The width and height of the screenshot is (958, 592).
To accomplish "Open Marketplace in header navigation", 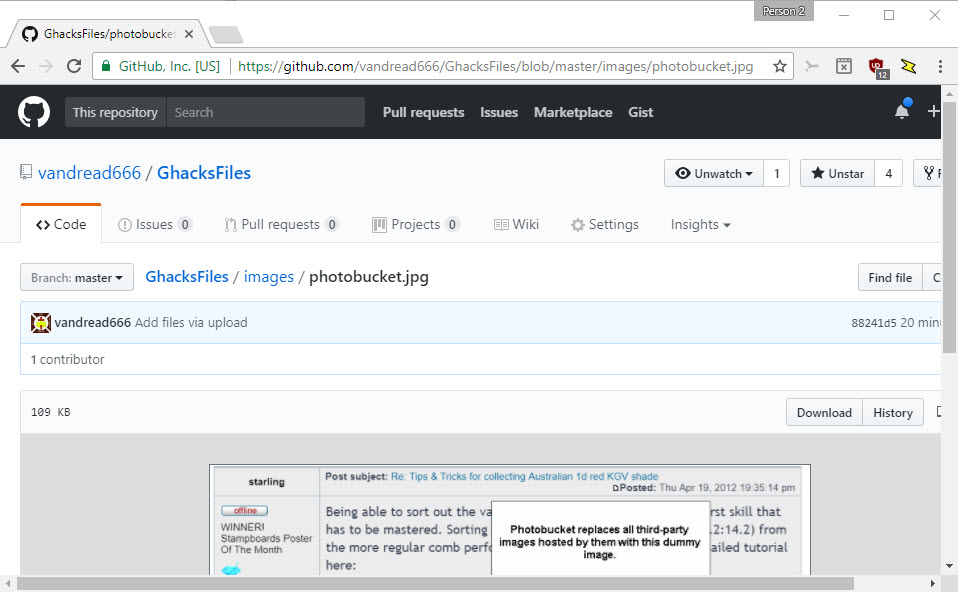I will pyautogui.click(x=573, y=112).
